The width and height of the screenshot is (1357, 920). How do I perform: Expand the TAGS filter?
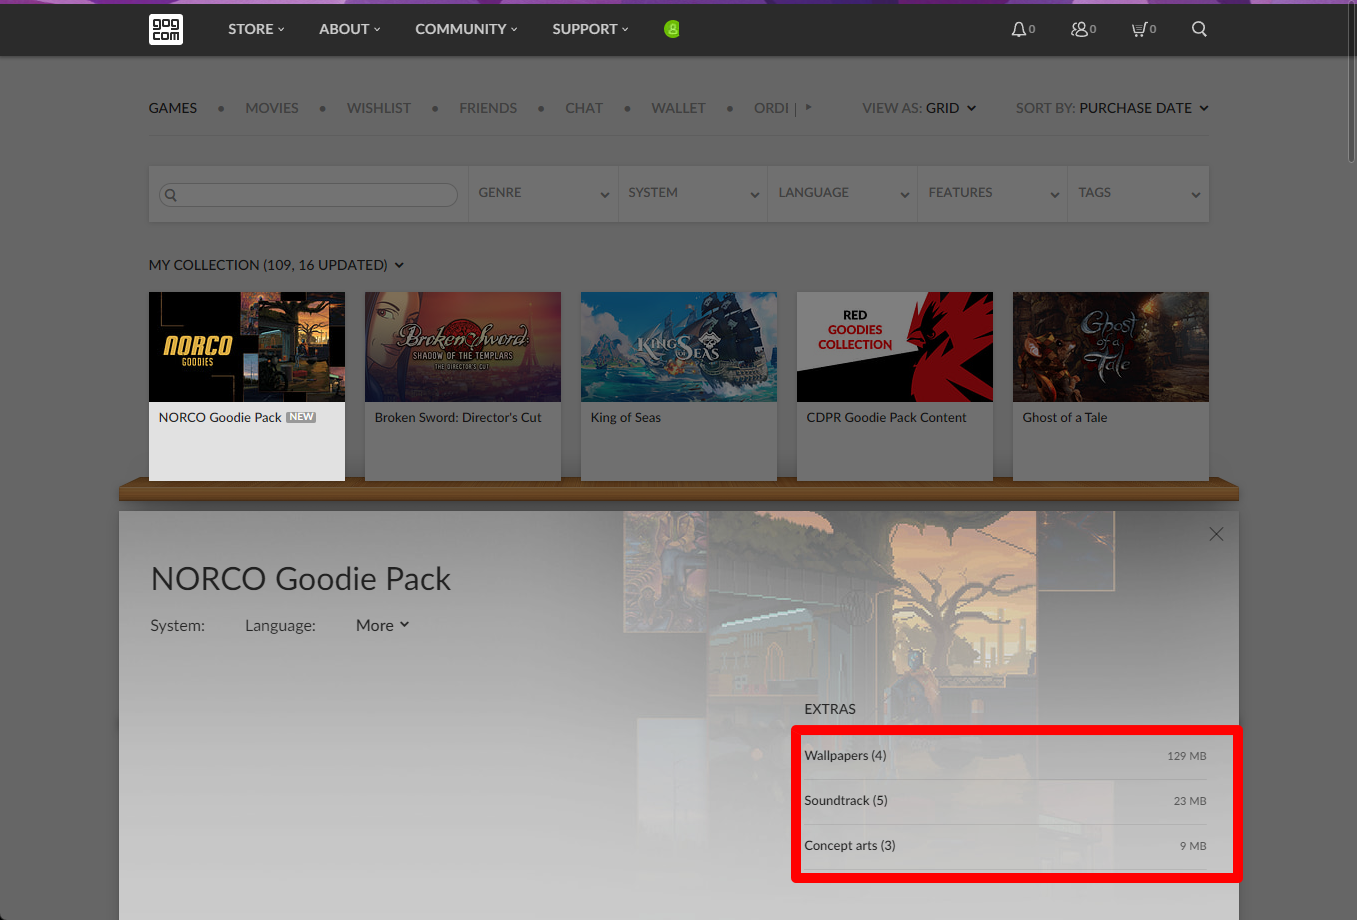point(1139,193)
